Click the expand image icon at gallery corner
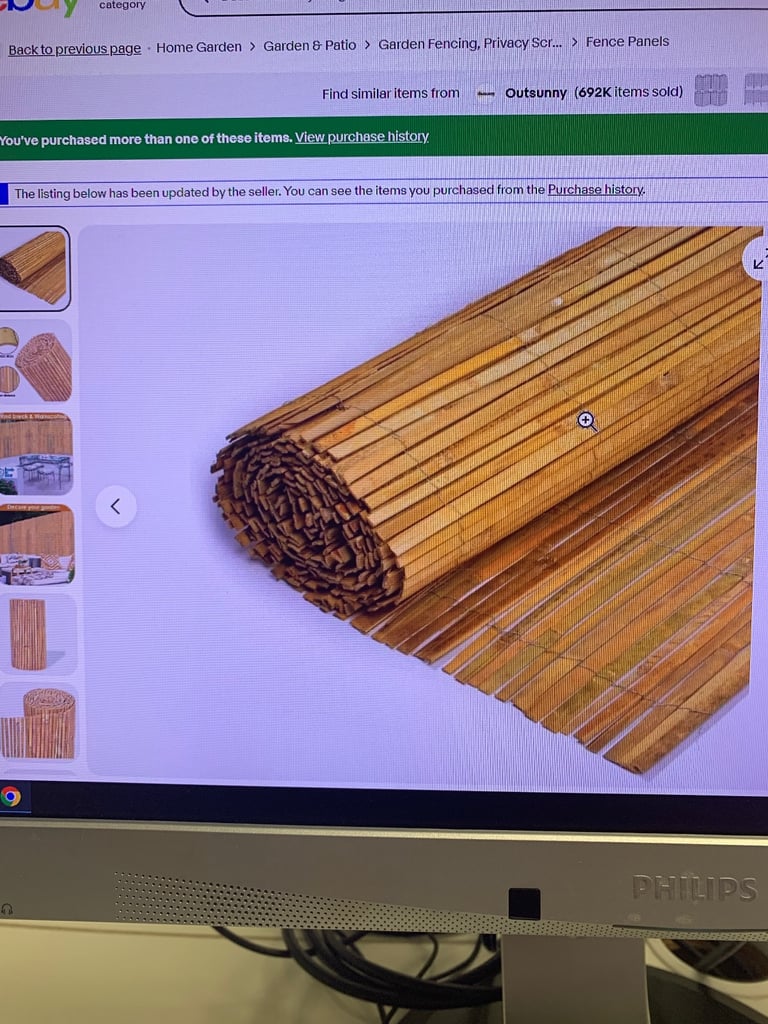This screenshot has height=1024, width=768. coord(758,261)
